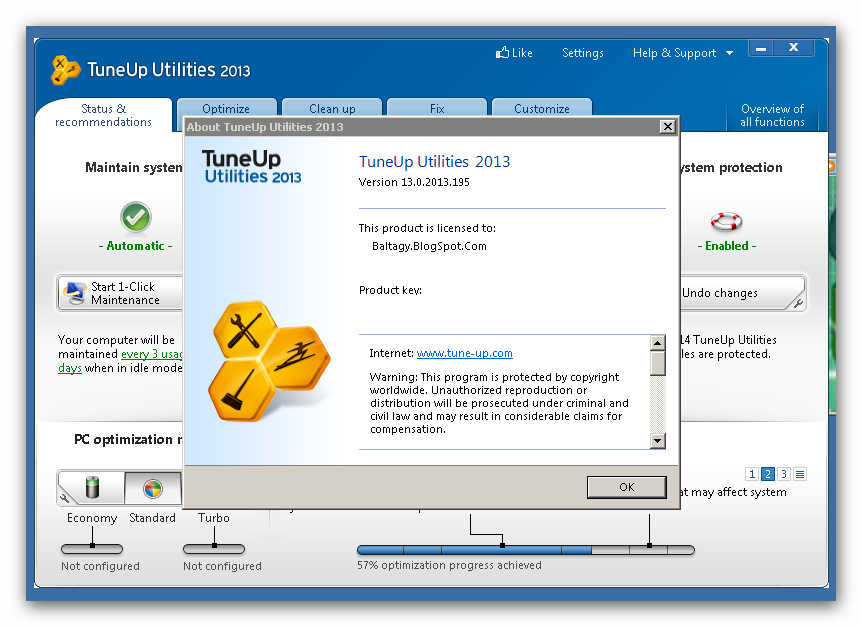
Task: Open the Status & recommendations tab
Action: [x=103, y=115]
